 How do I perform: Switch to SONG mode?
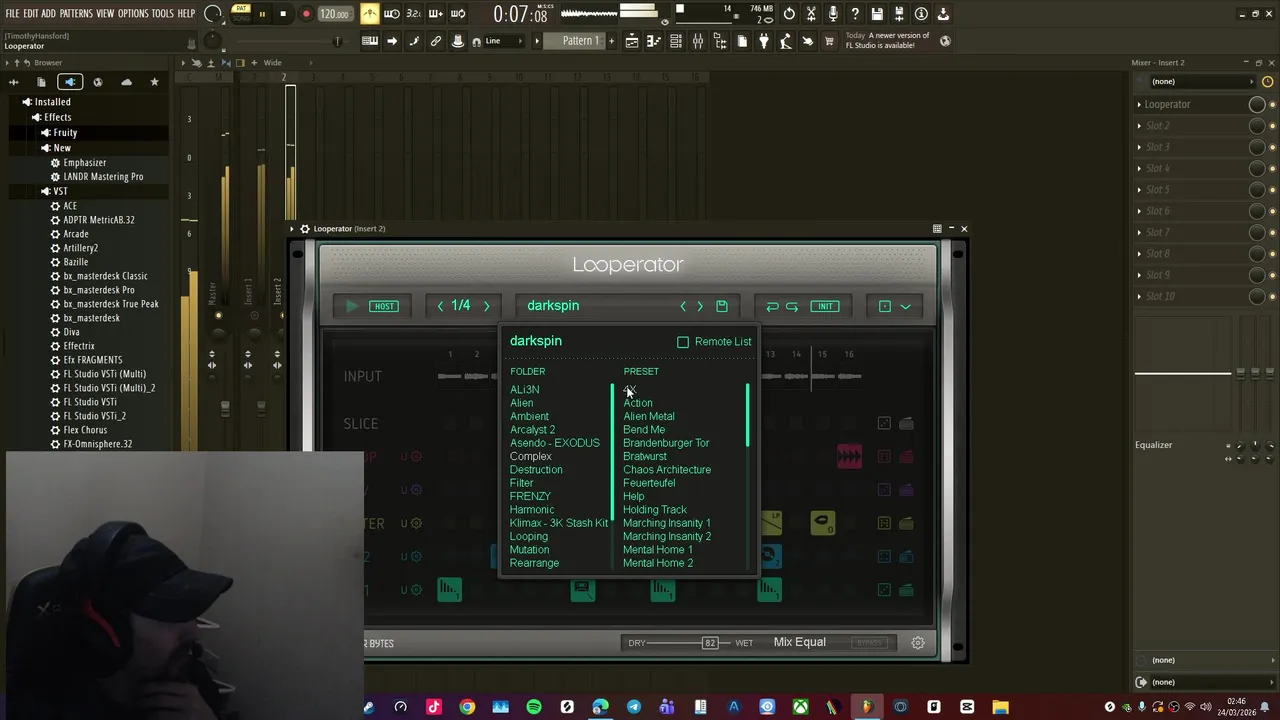tap(241, 19)
